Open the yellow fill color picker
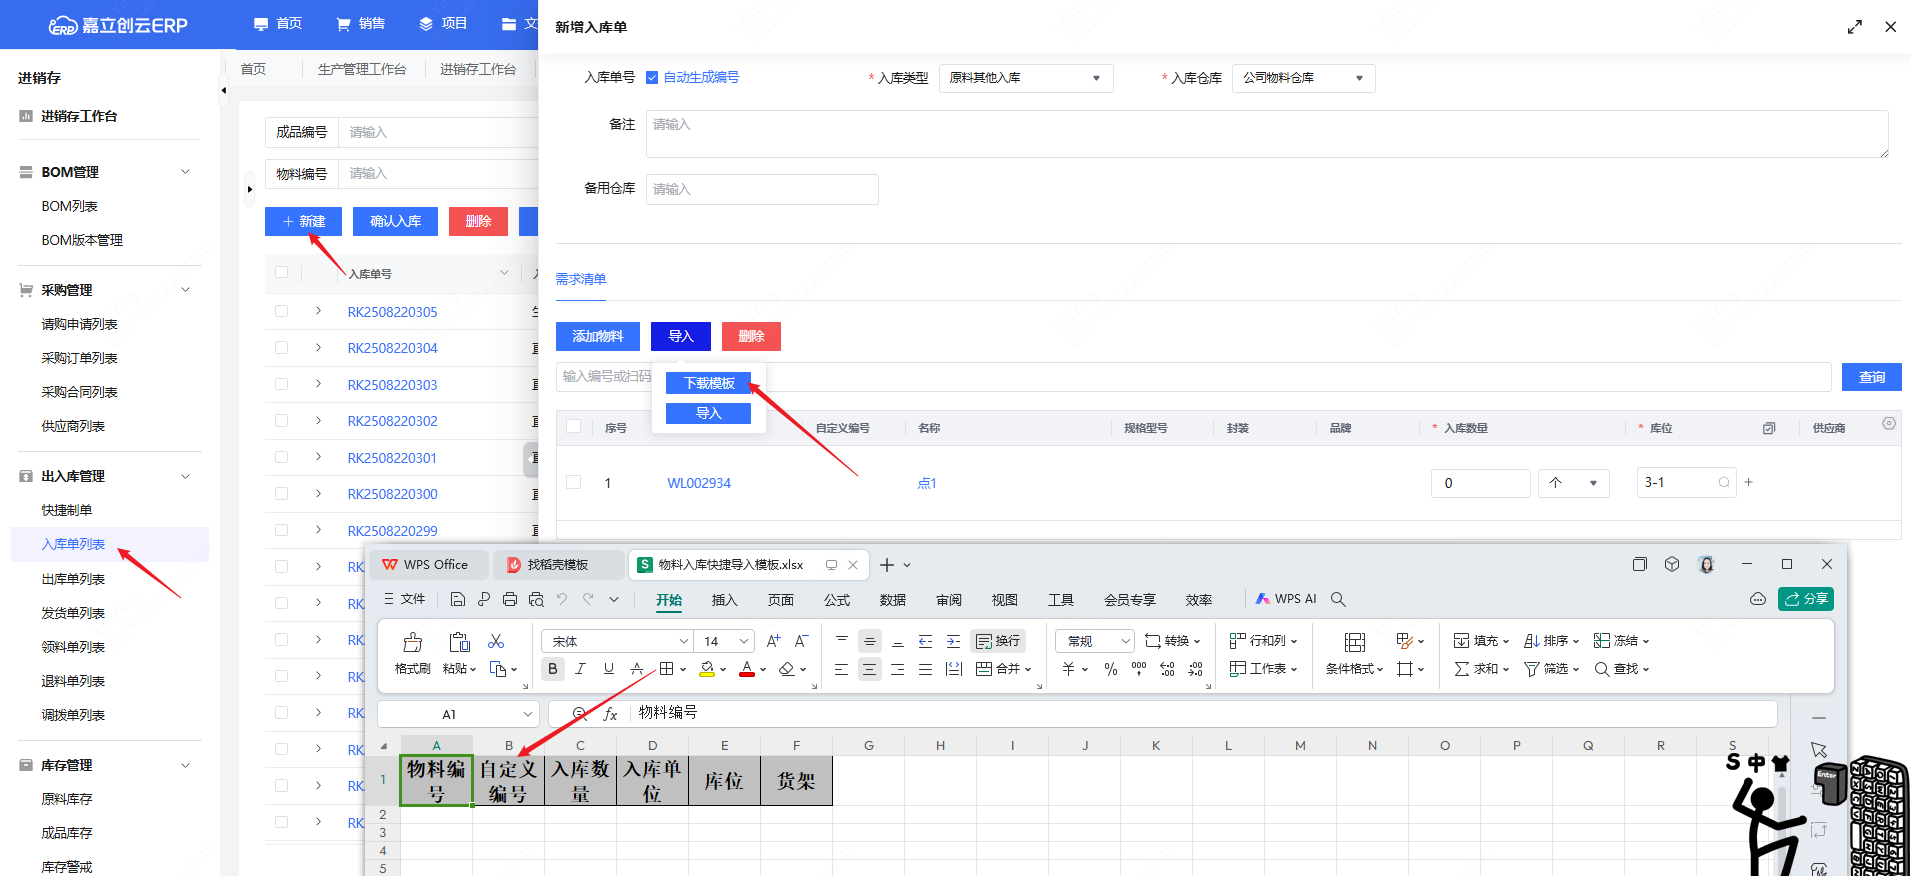 coord(723,669)
